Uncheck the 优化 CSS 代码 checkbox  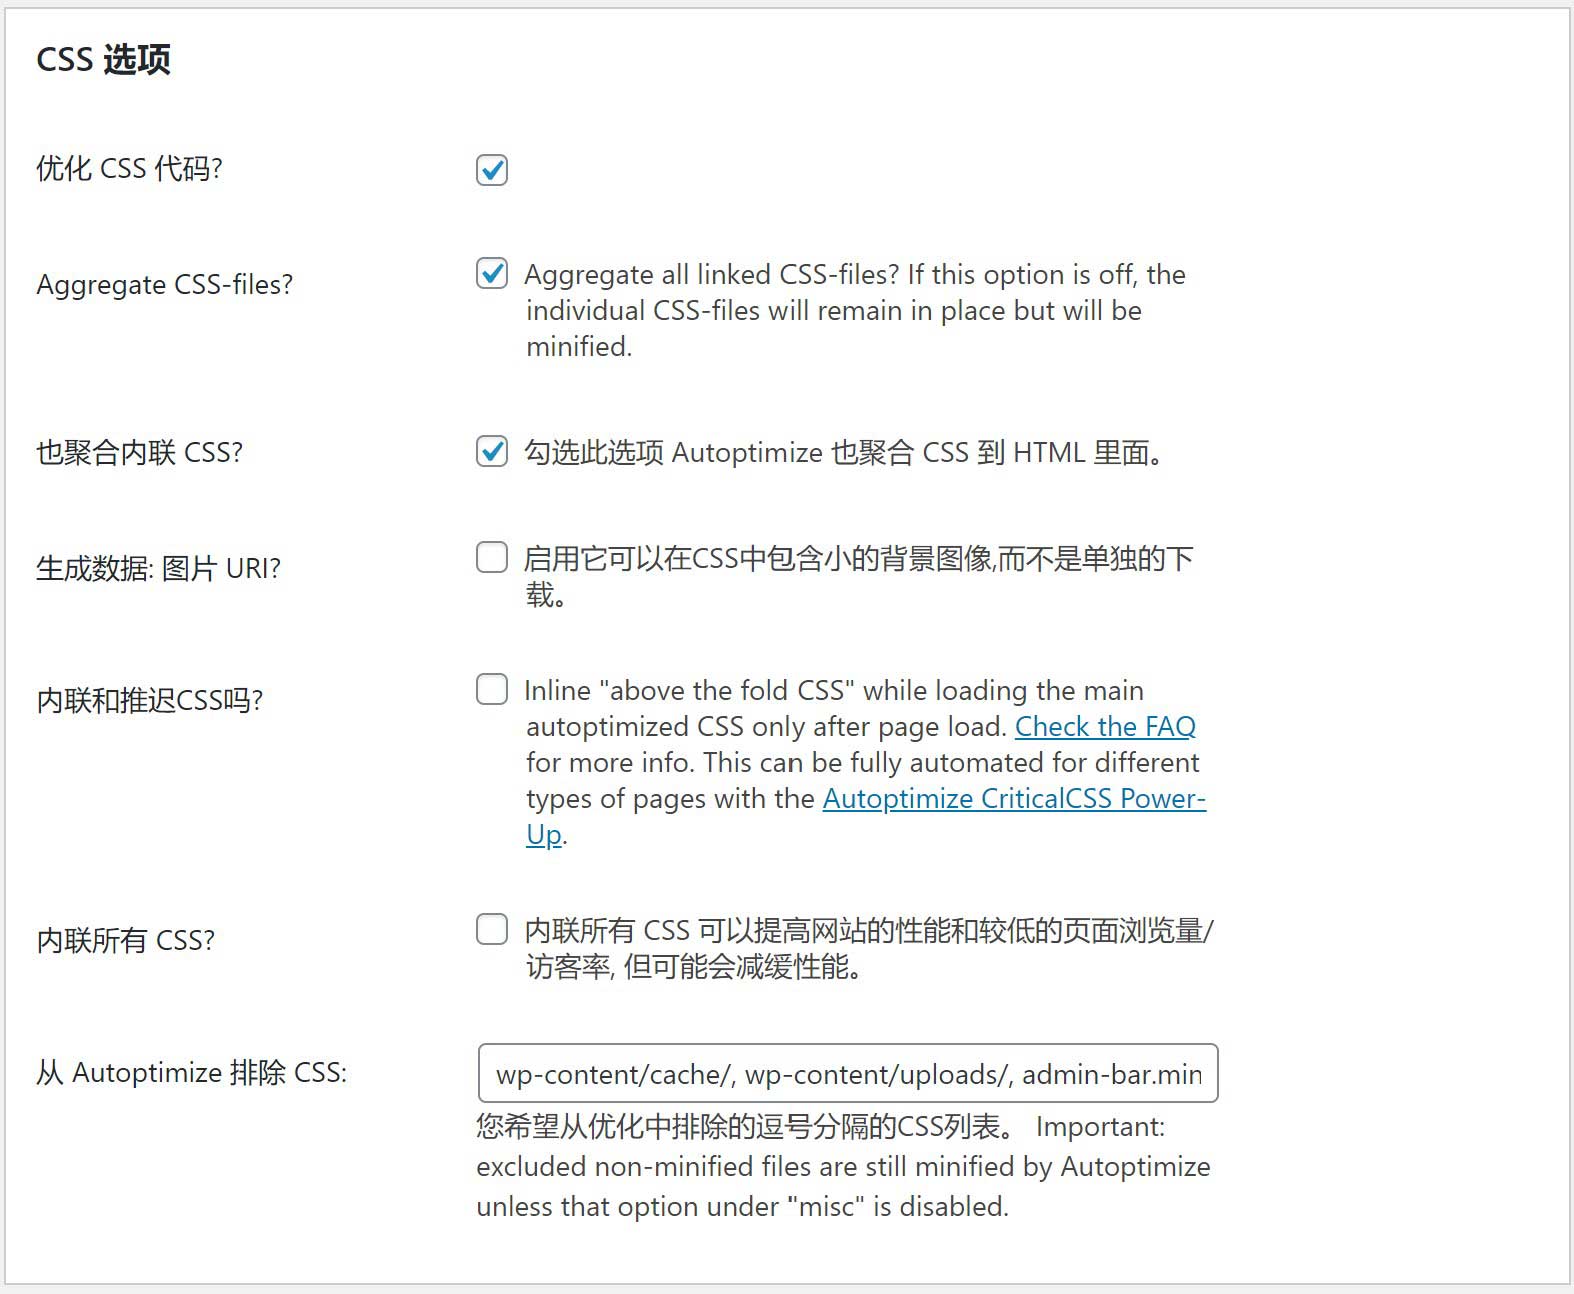pyautogui.click(x=492, y=170)
